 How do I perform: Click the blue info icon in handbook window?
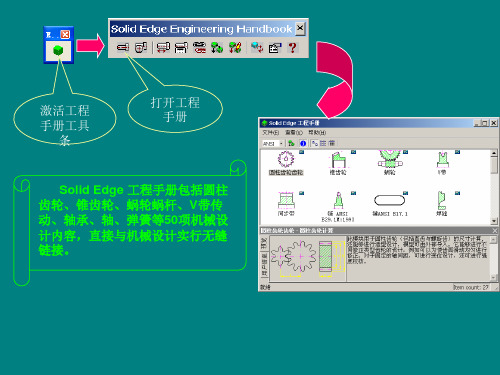303,143
